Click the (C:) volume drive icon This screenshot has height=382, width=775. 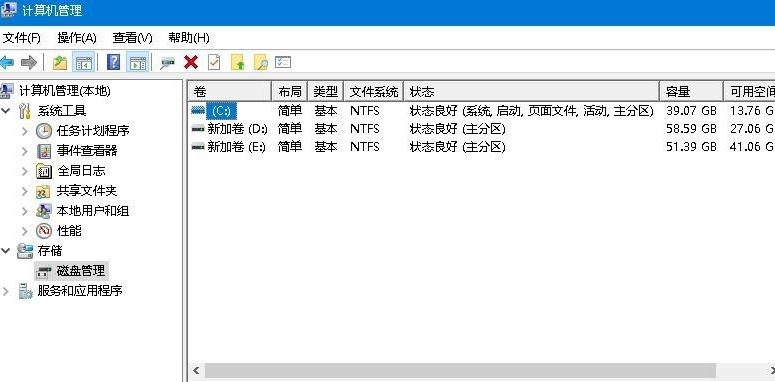coord(198,111)
